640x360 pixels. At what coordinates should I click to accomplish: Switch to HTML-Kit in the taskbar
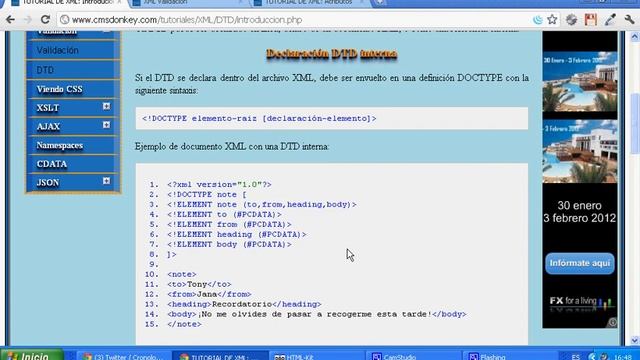317,356
